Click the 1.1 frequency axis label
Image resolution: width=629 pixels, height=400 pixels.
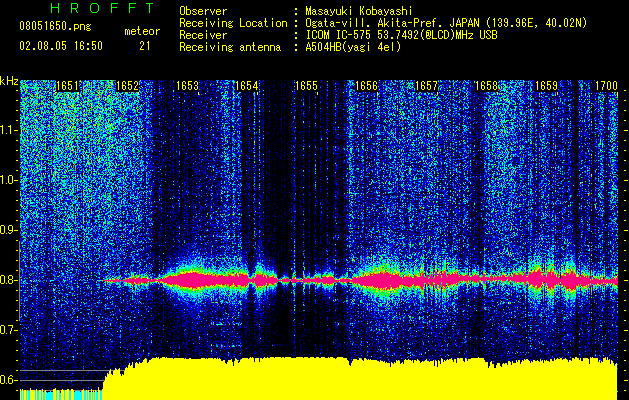point(9,130)
